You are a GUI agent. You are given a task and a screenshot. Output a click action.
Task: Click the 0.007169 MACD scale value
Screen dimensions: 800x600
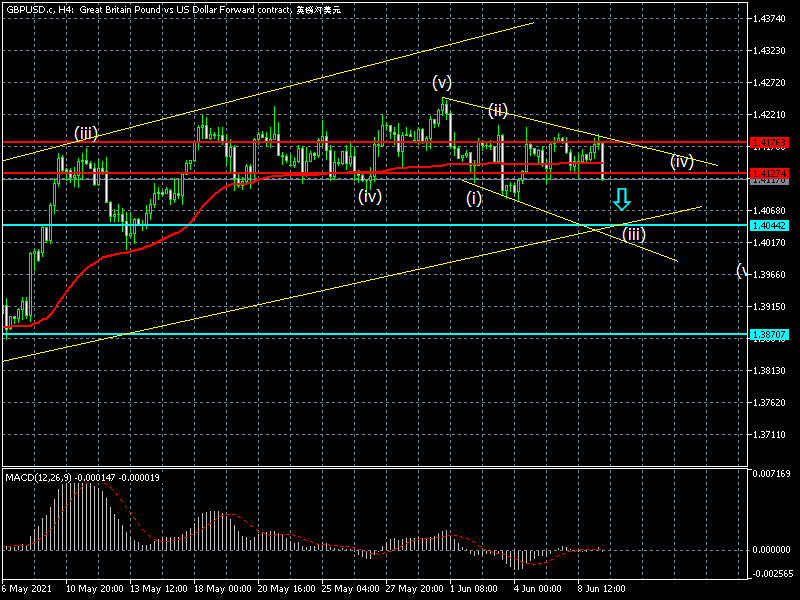coord(771,473)
